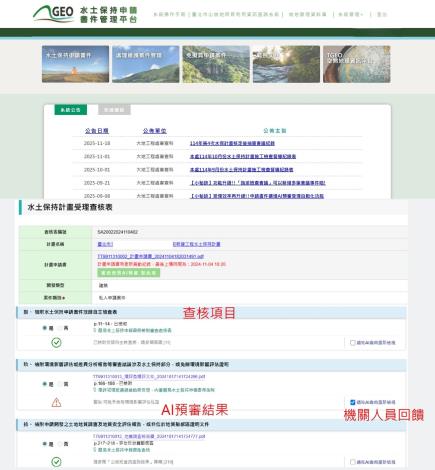Open the announcement dated 2025-11-10
Screen dimensions: 435x470
232,143
